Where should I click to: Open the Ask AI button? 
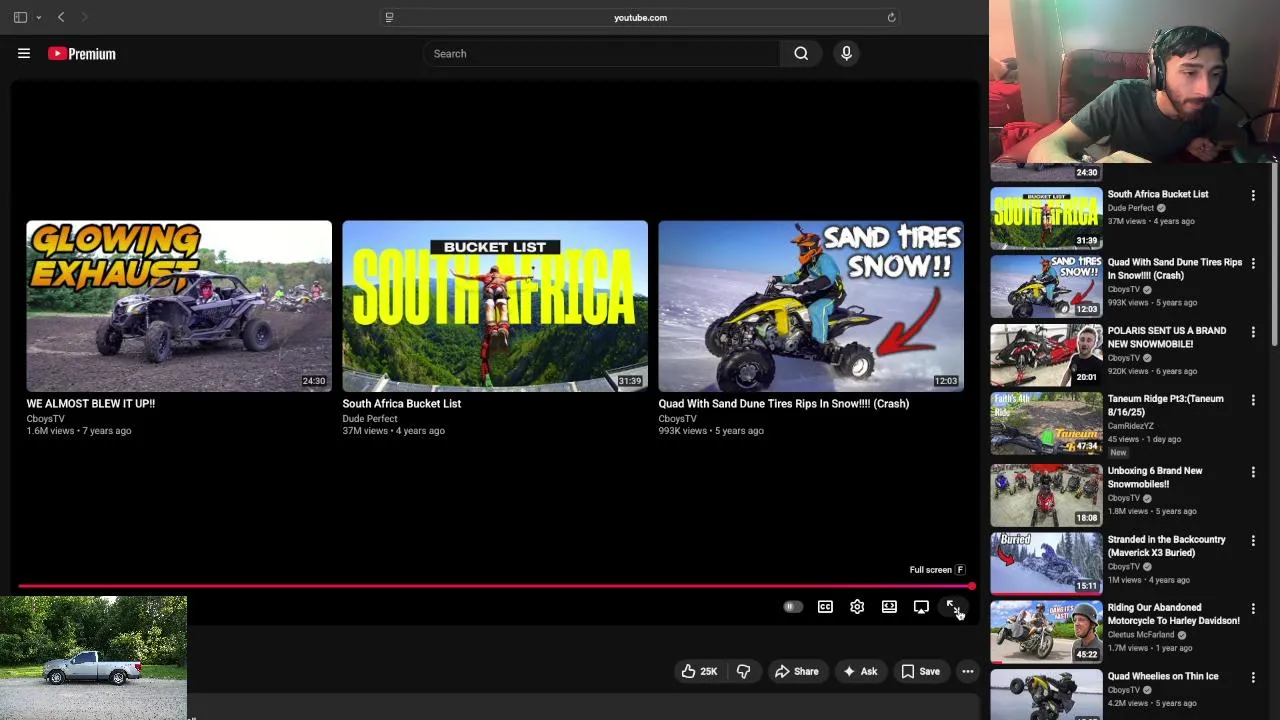860,672
